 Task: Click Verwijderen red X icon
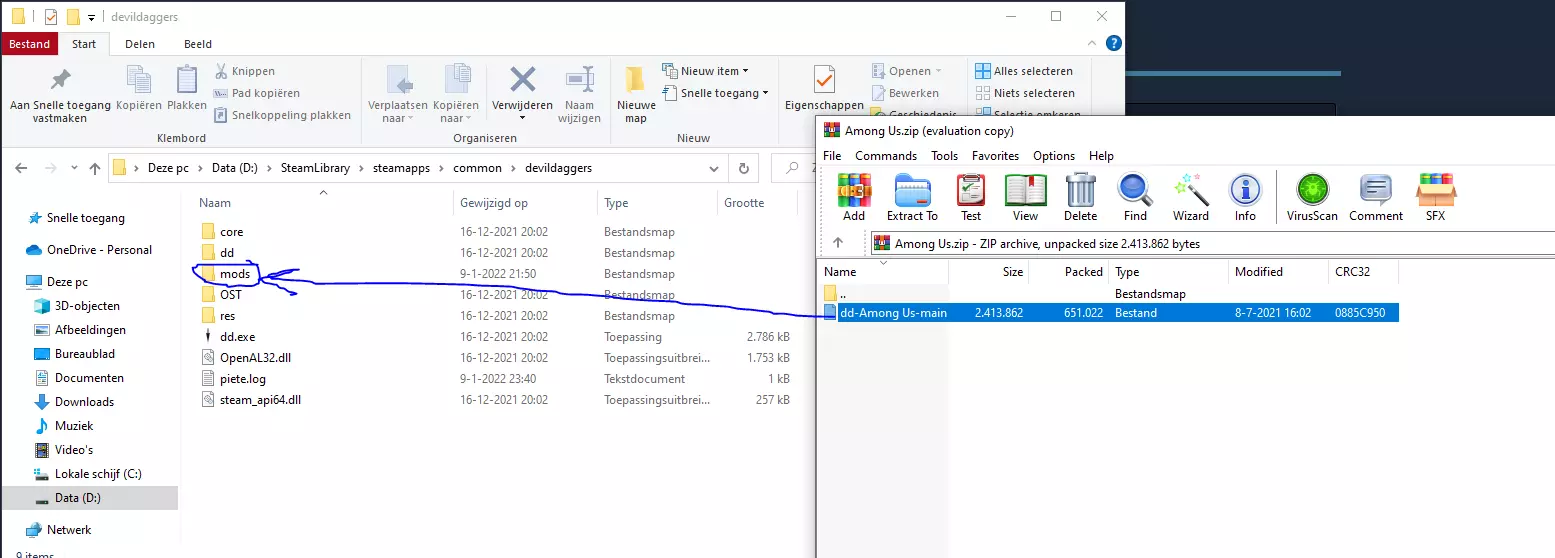[522, 80]
